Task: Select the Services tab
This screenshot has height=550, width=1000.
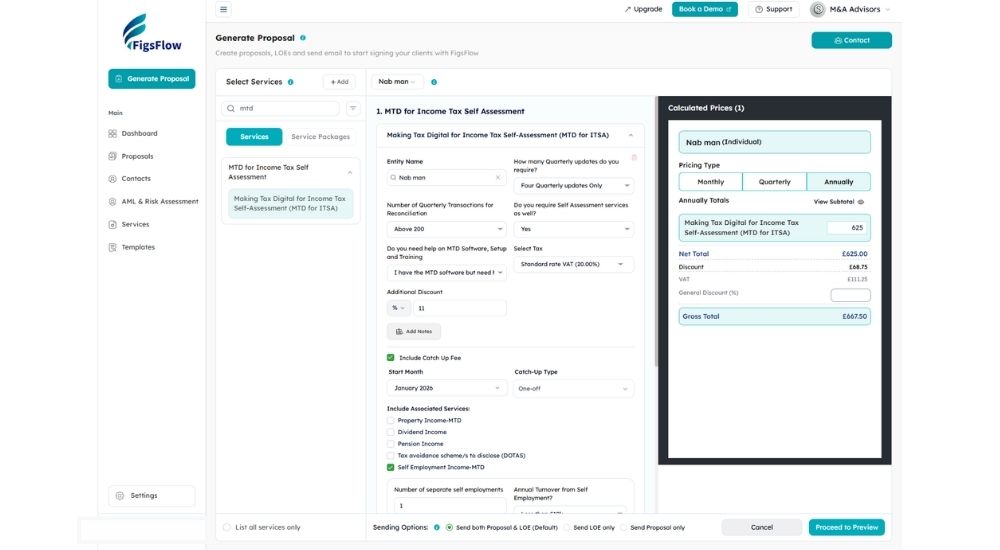Action: (254, 137)
